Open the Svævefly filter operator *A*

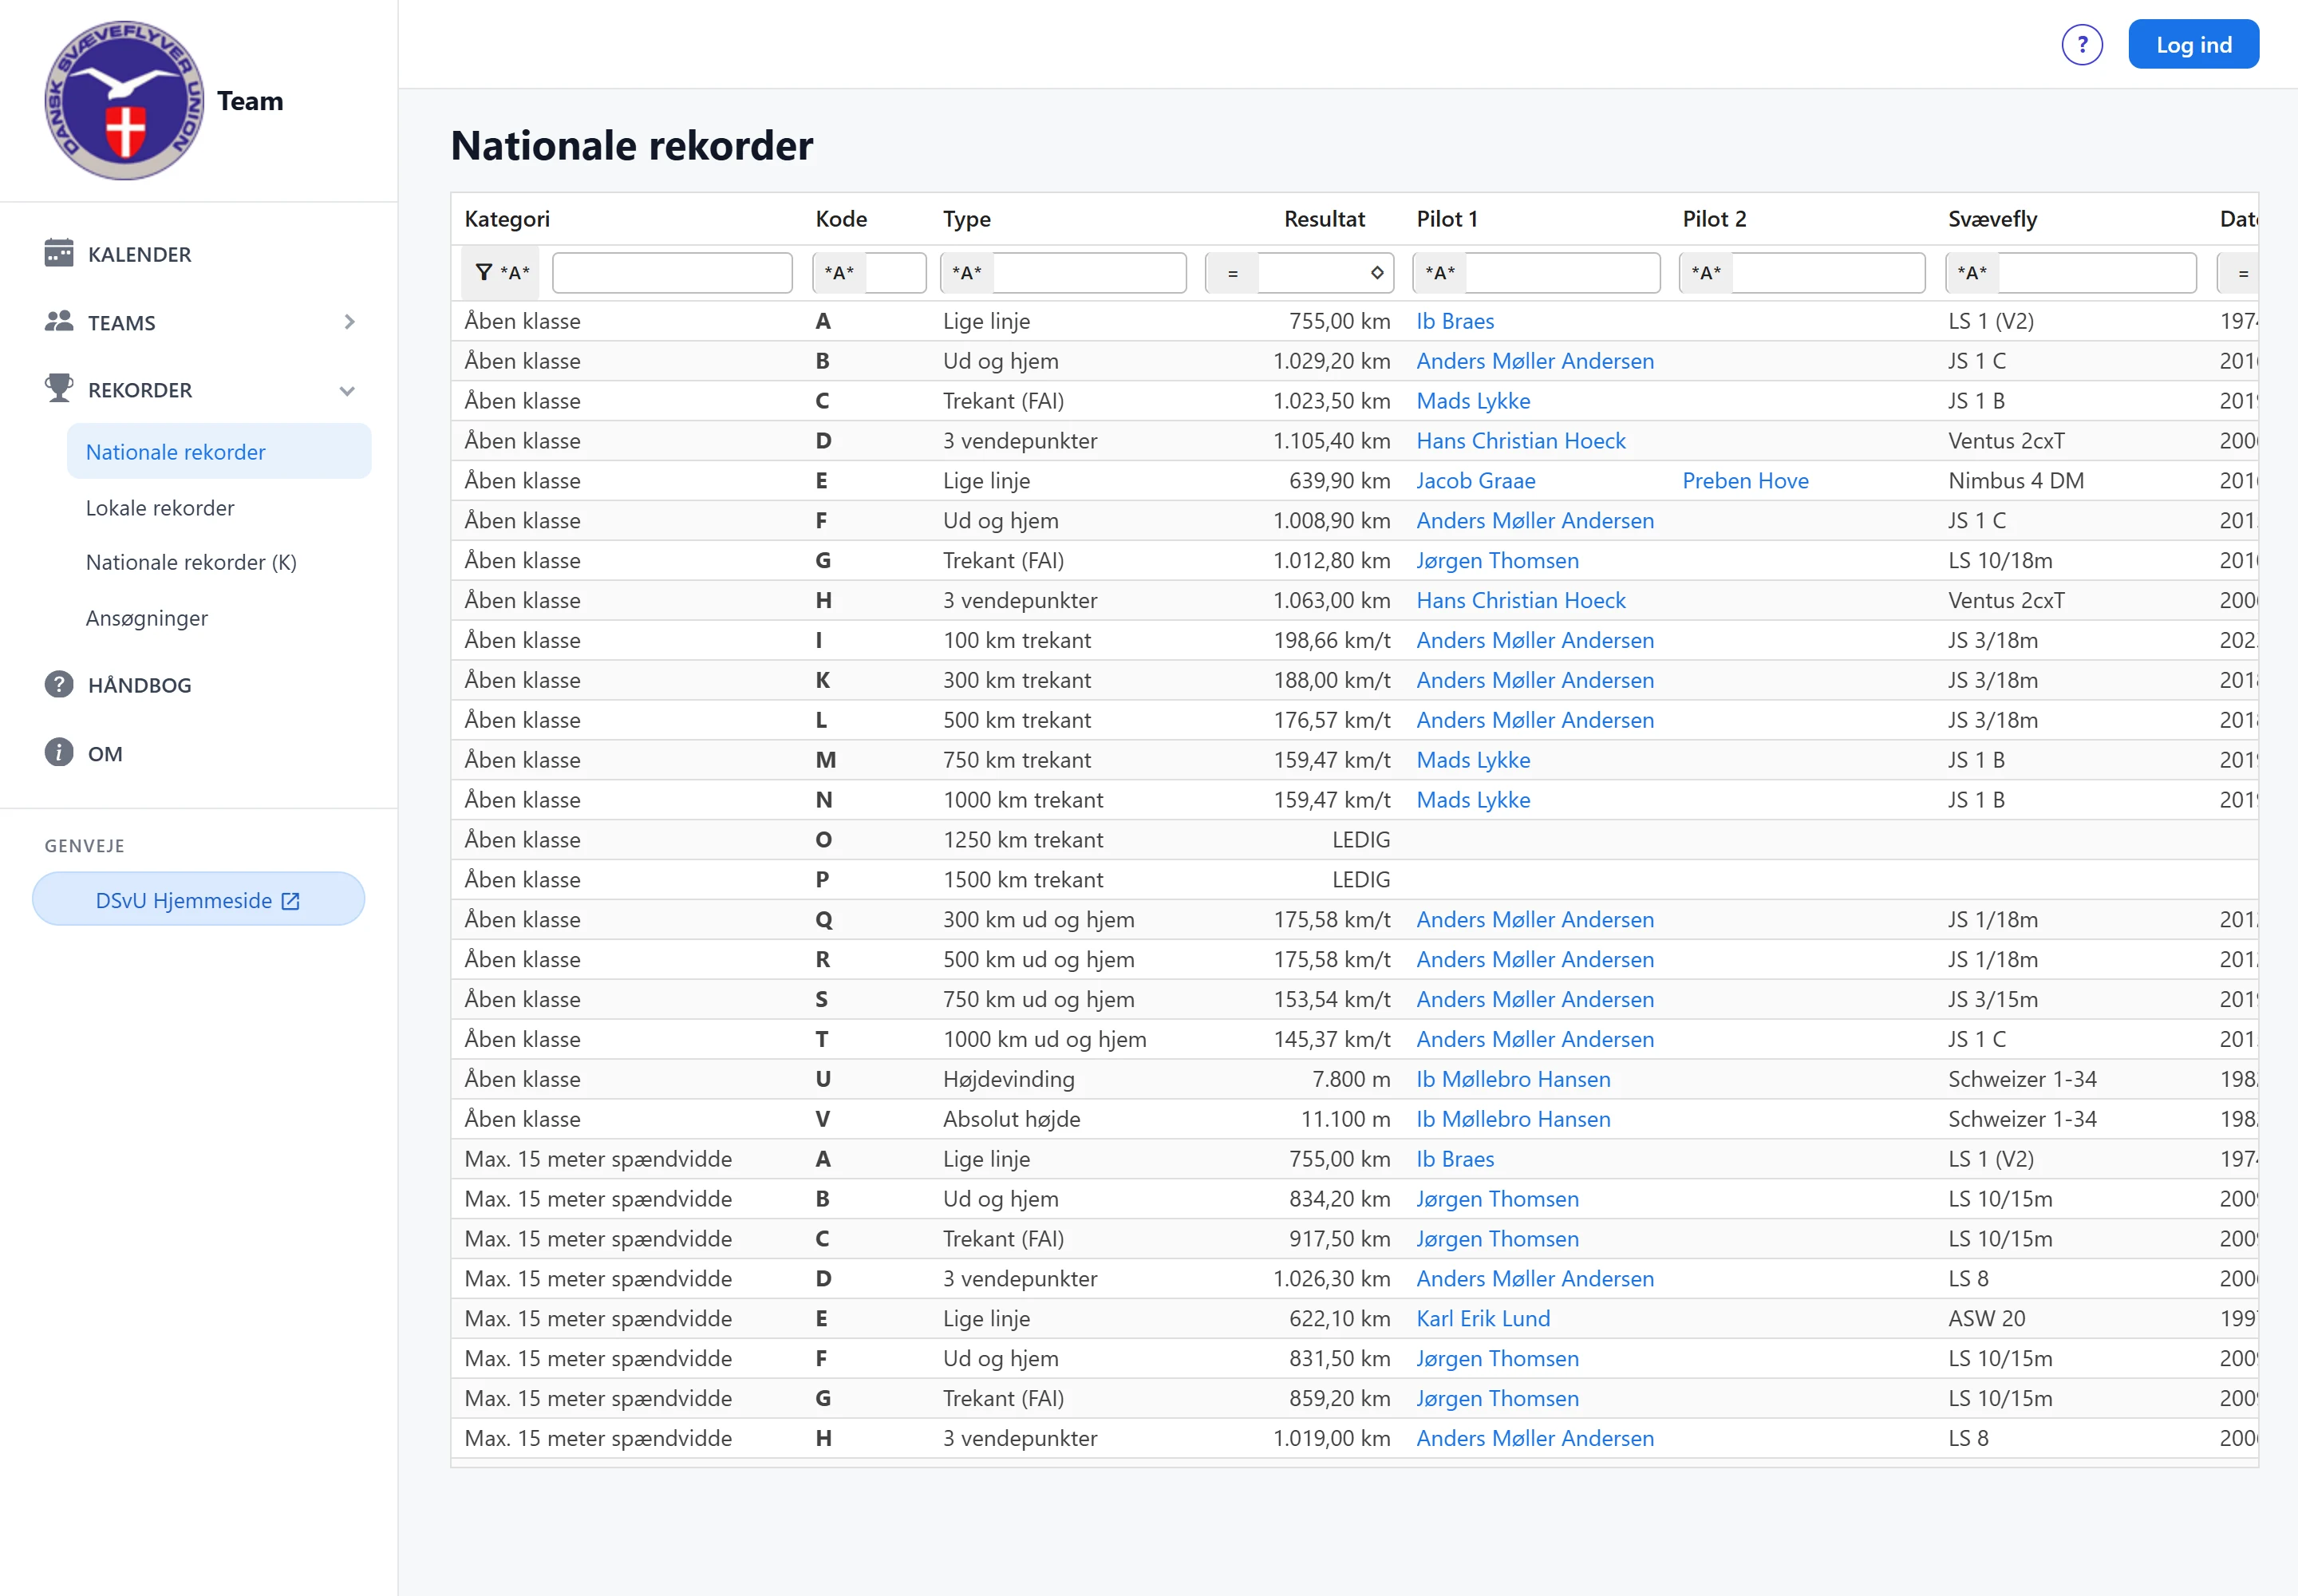click(1972, 273)
